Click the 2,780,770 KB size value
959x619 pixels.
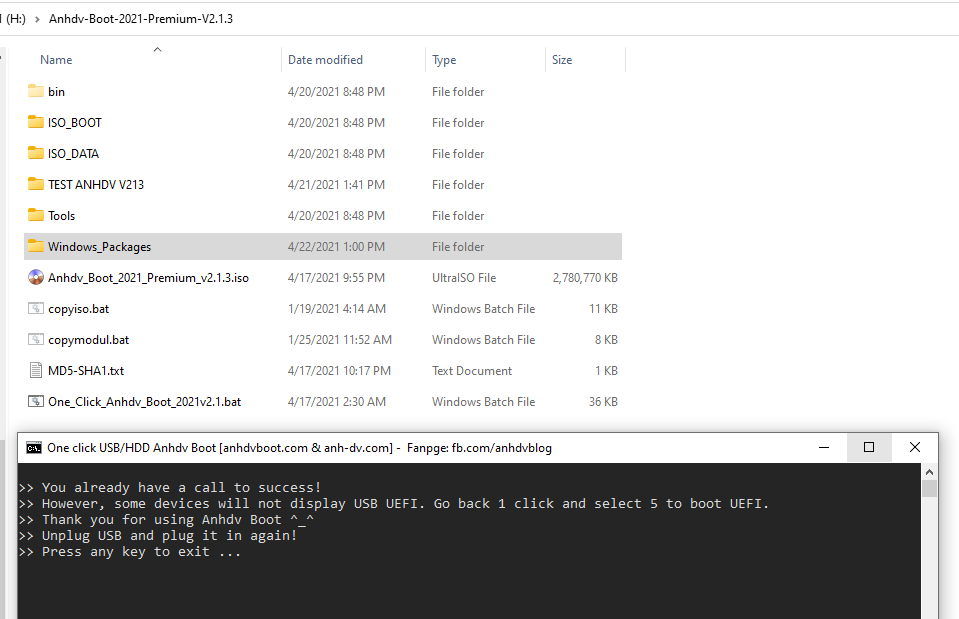coord(585,278)
